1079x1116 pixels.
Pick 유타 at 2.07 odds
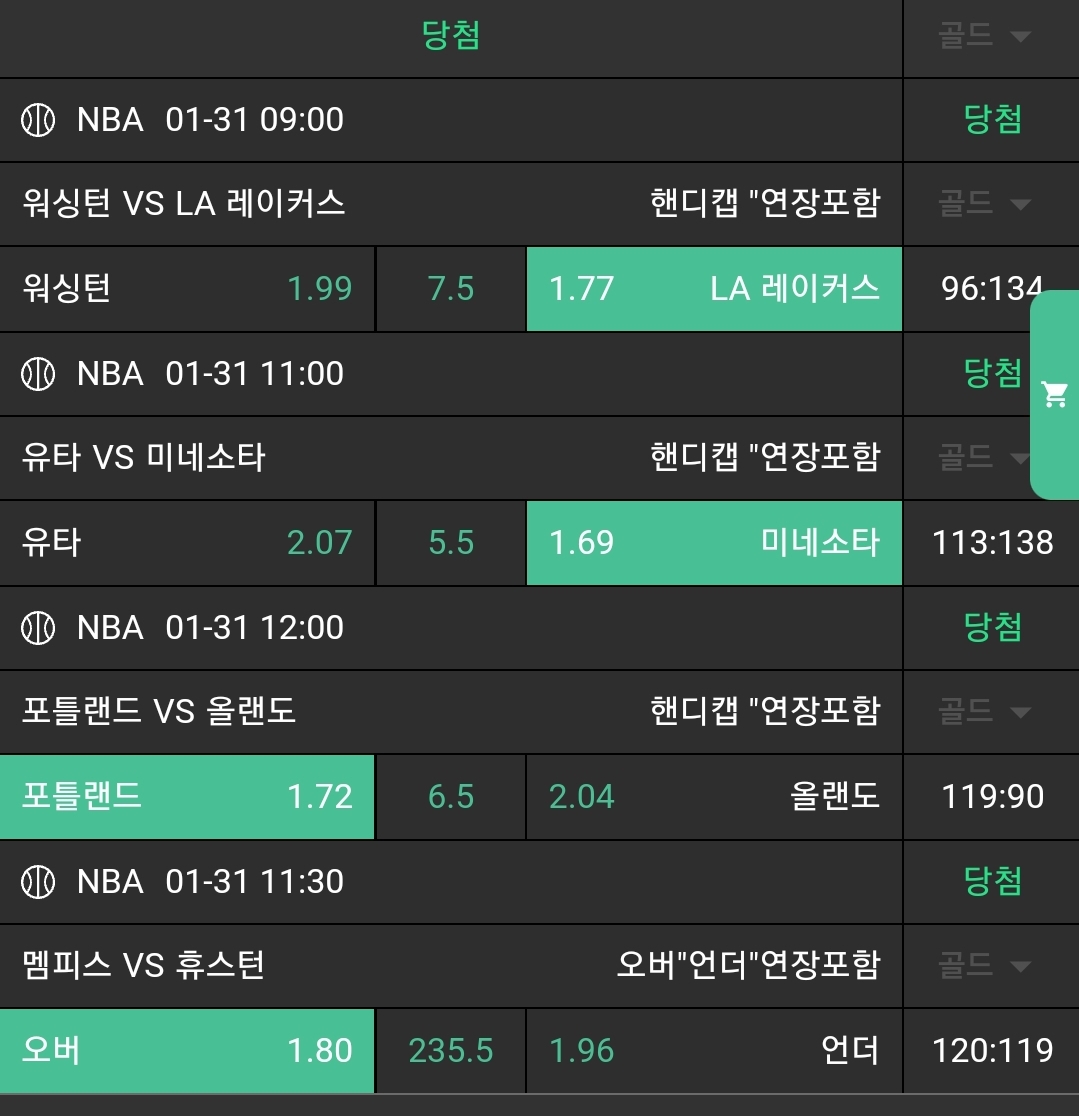pos(187,543)
